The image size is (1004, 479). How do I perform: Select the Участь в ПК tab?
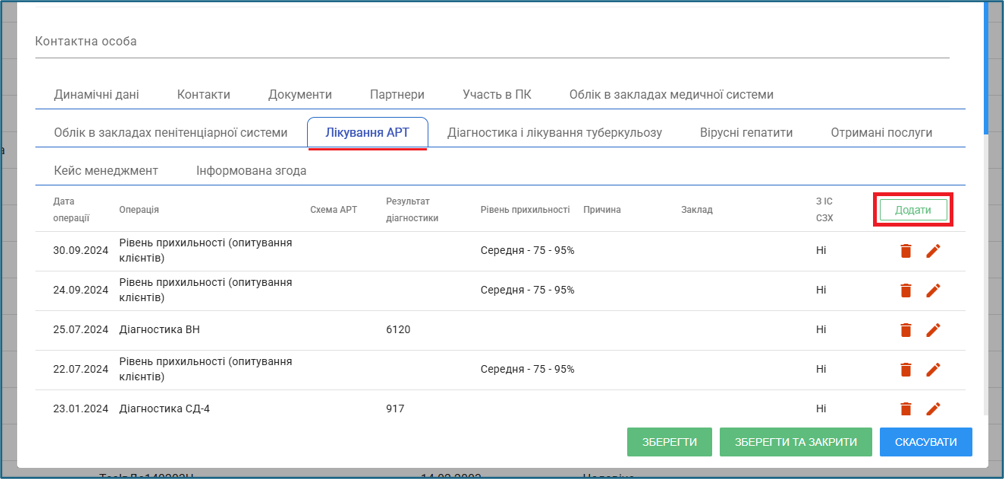[x=497, y=95]
